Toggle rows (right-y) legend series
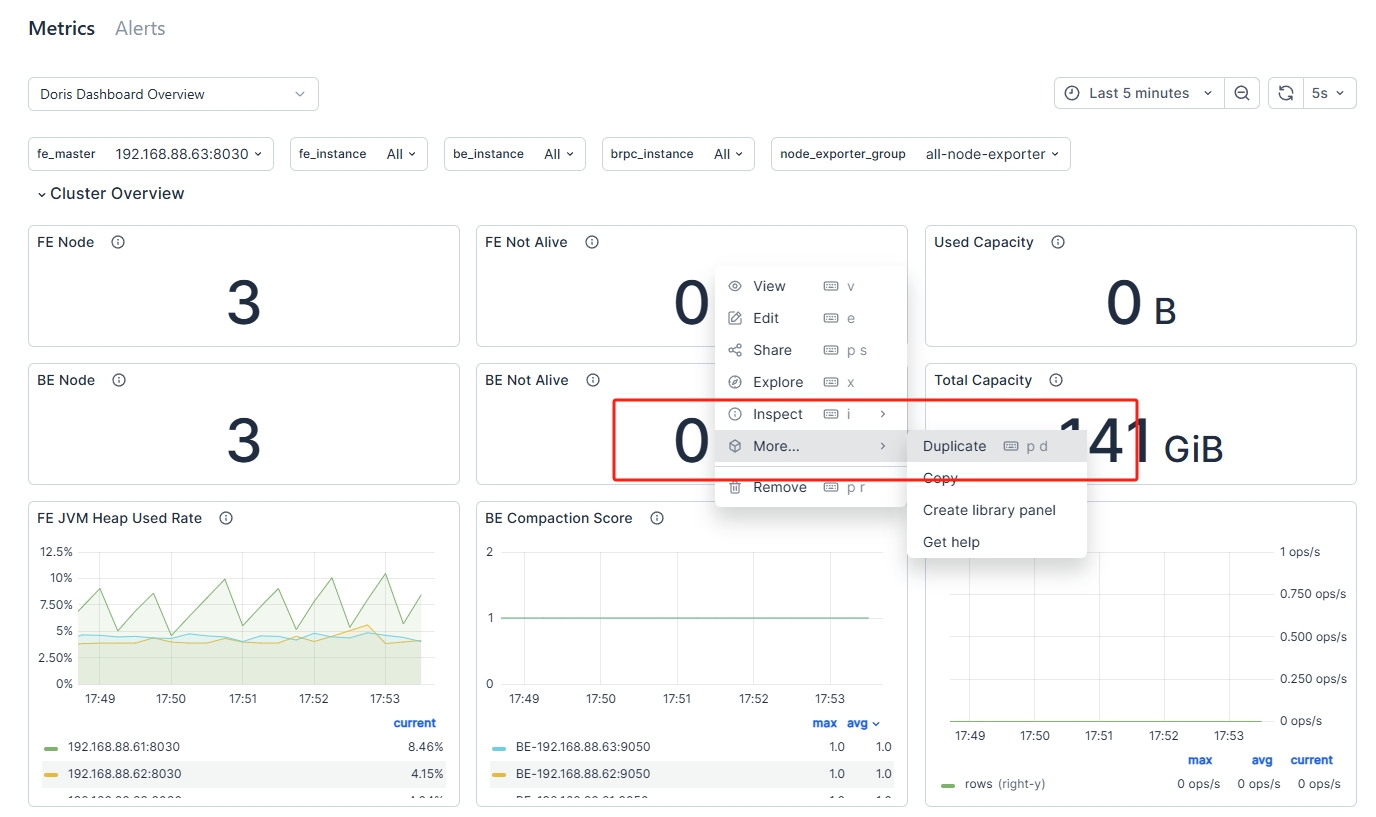Viewport: 1376px width, 817px height. coord(1003,784)
